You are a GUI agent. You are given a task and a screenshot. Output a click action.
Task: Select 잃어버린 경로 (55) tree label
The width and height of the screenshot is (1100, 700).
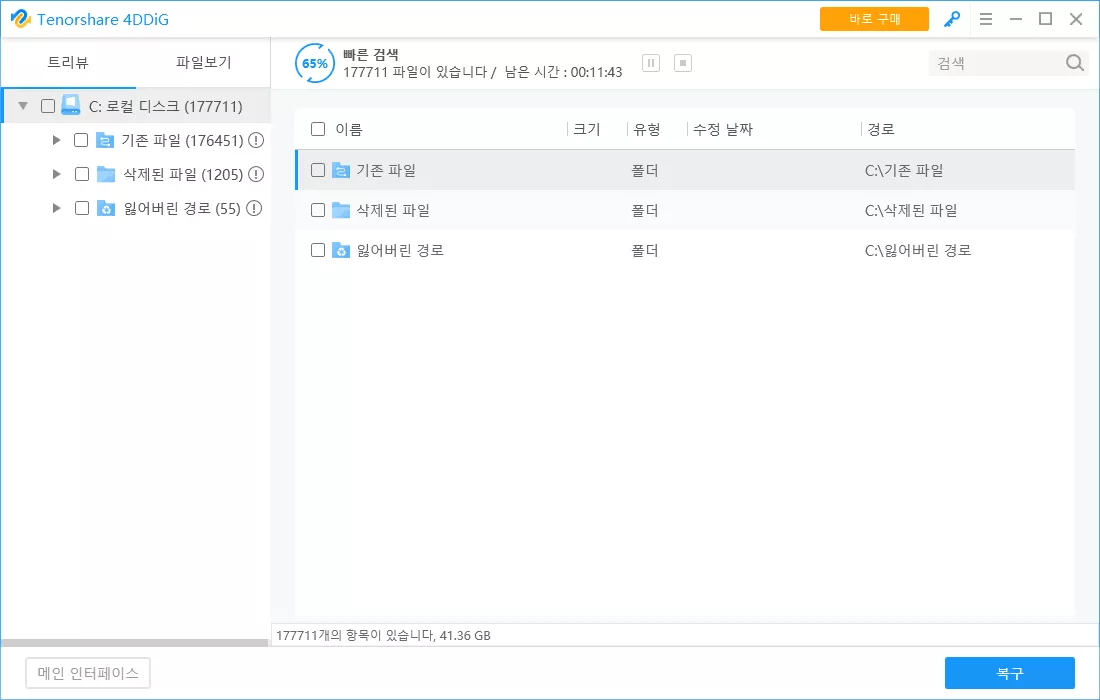[x=182, y=208]
